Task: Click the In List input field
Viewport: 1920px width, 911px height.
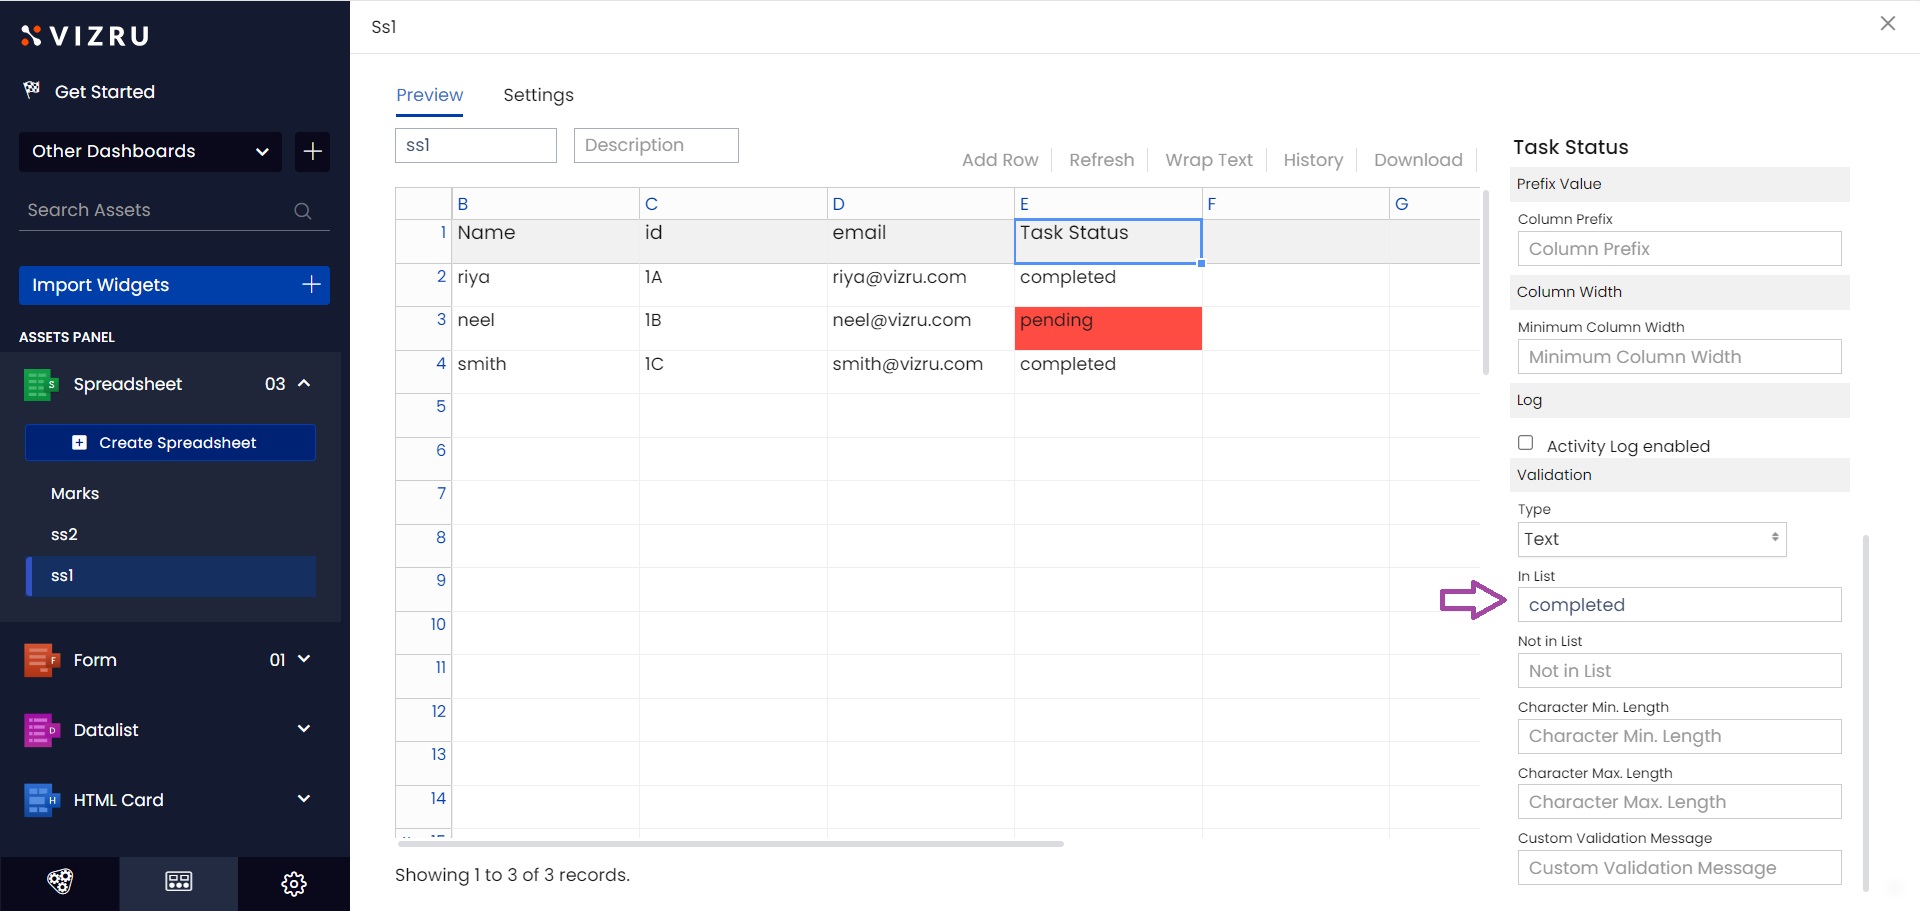Action: click(x=1678, y=605)
